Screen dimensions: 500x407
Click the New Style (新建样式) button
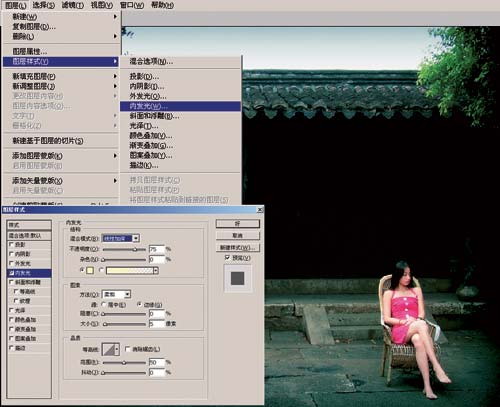[x=238, y=248]
